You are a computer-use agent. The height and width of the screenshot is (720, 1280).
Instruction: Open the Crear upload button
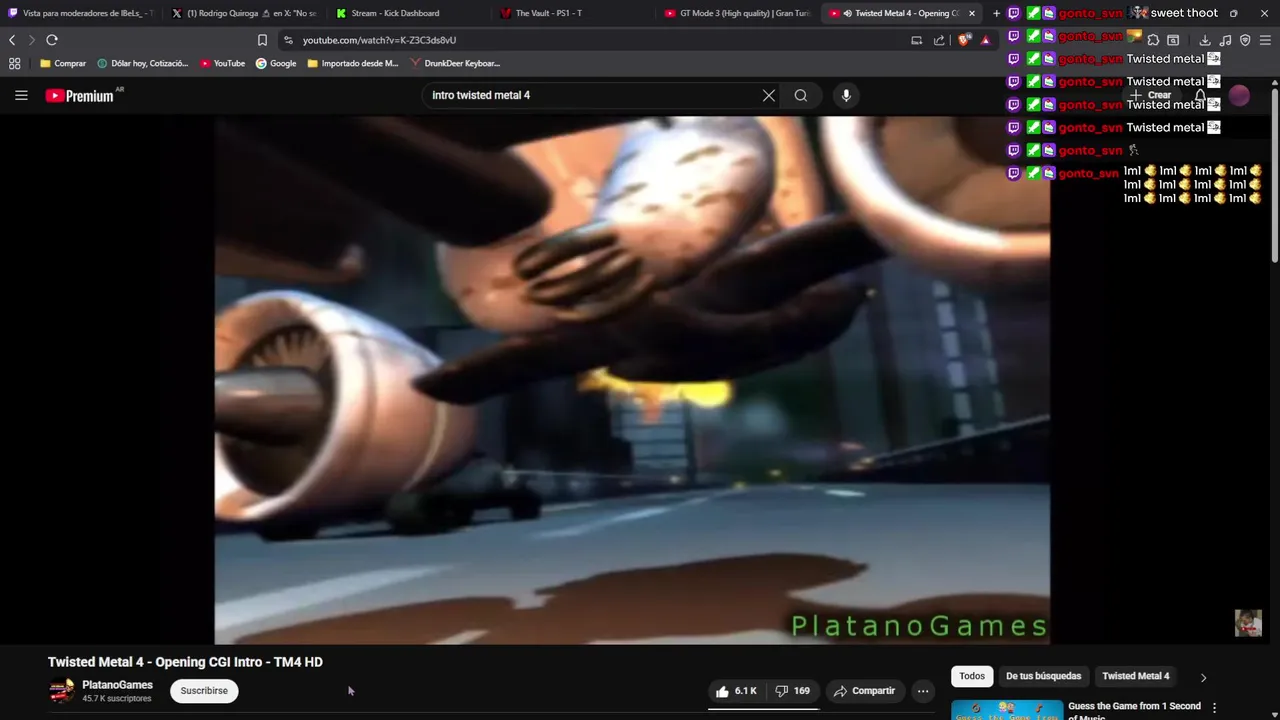[x=1151, y=95]
